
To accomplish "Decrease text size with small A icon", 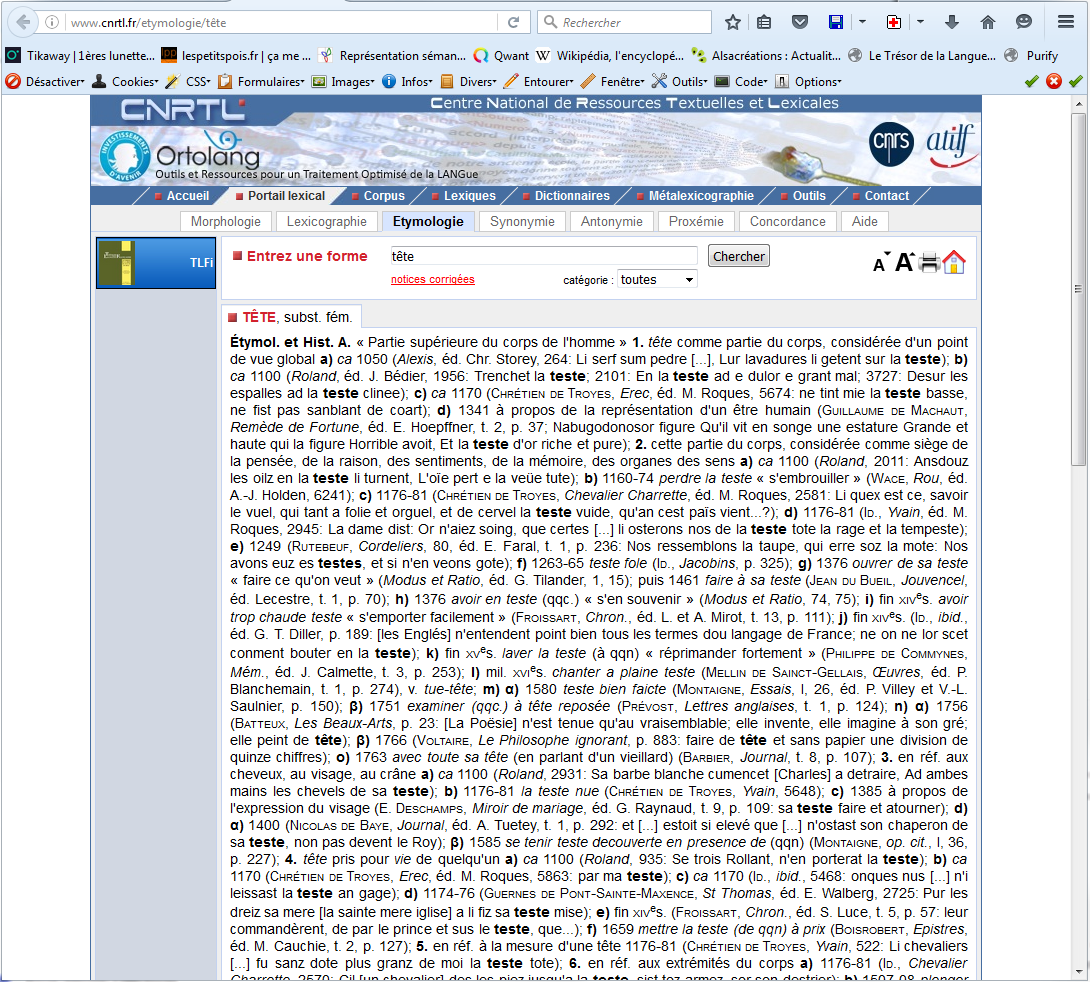I will (x=881, y=263).
